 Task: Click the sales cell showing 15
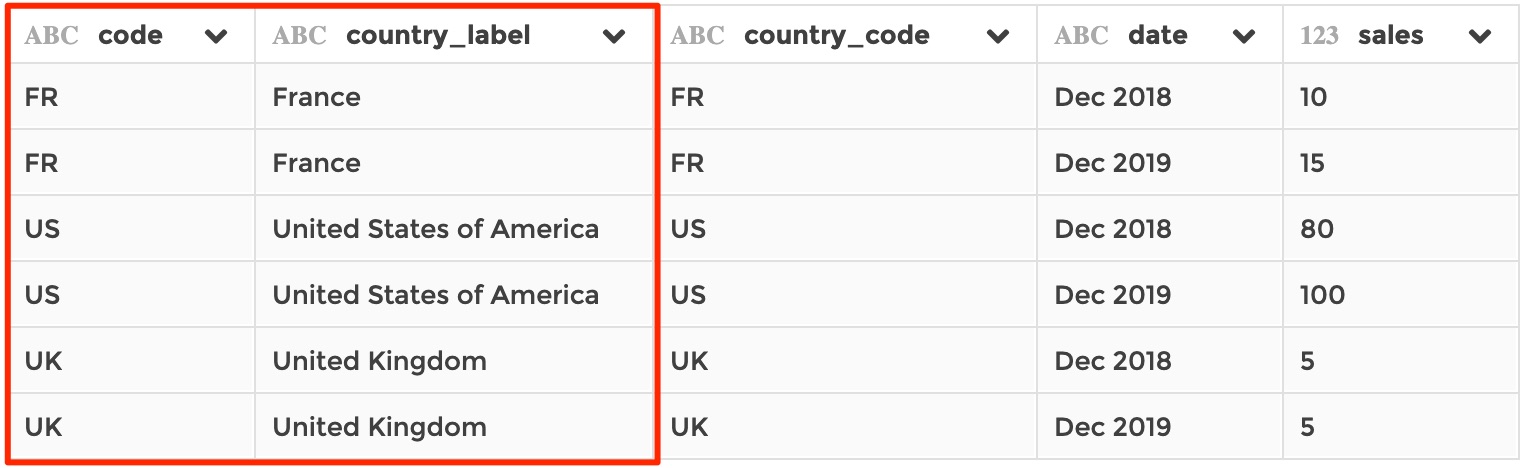pos(1312,163)
